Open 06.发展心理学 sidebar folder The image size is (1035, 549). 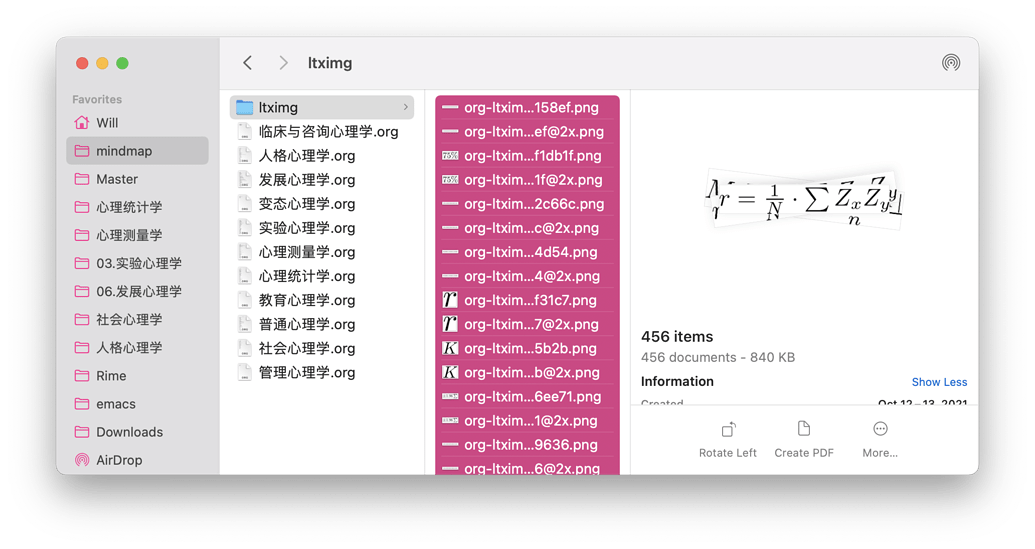(137, 291)
